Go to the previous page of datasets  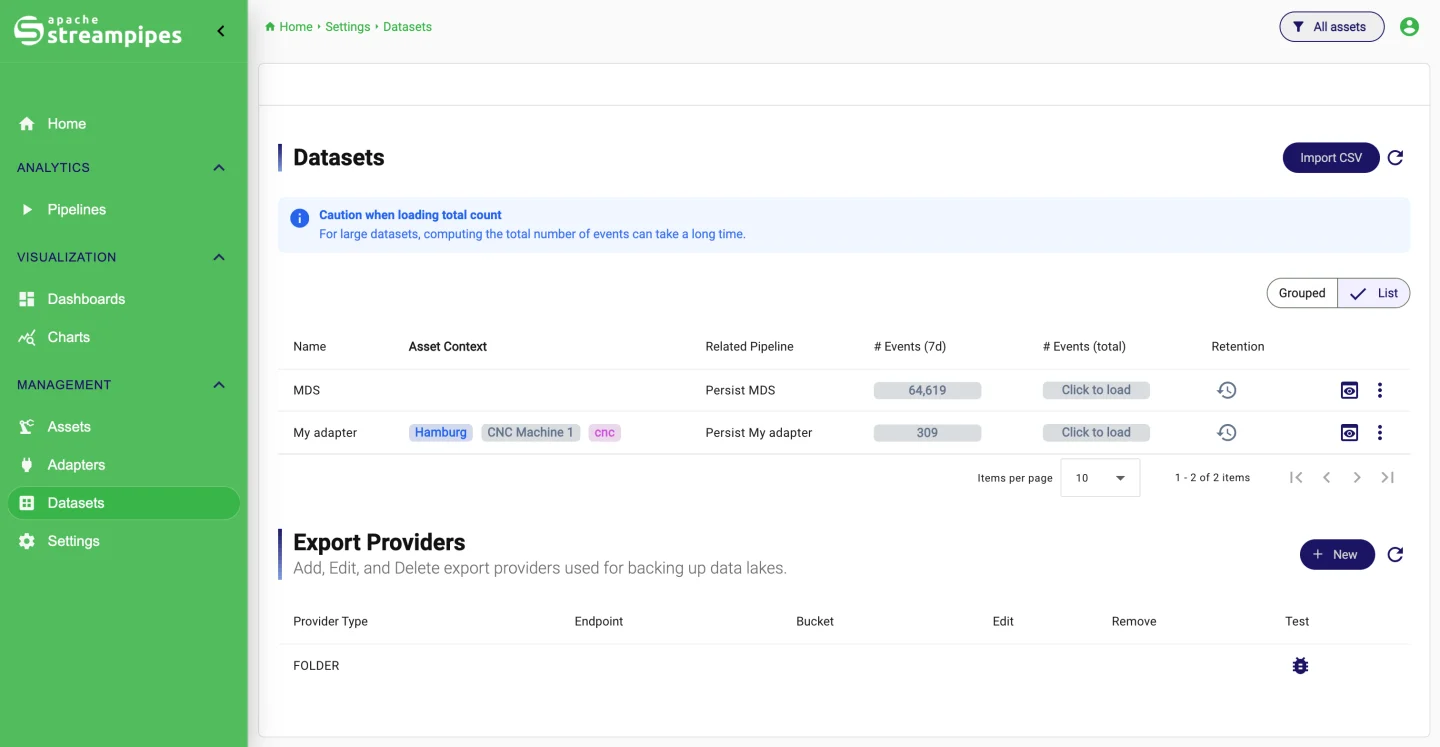point(1327,478)
